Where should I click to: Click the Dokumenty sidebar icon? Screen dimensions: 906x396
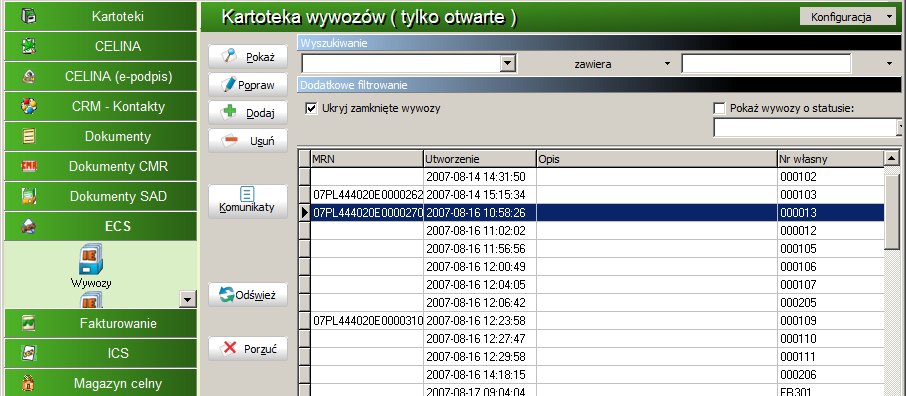pyautogui.click(x=29, y=136)
